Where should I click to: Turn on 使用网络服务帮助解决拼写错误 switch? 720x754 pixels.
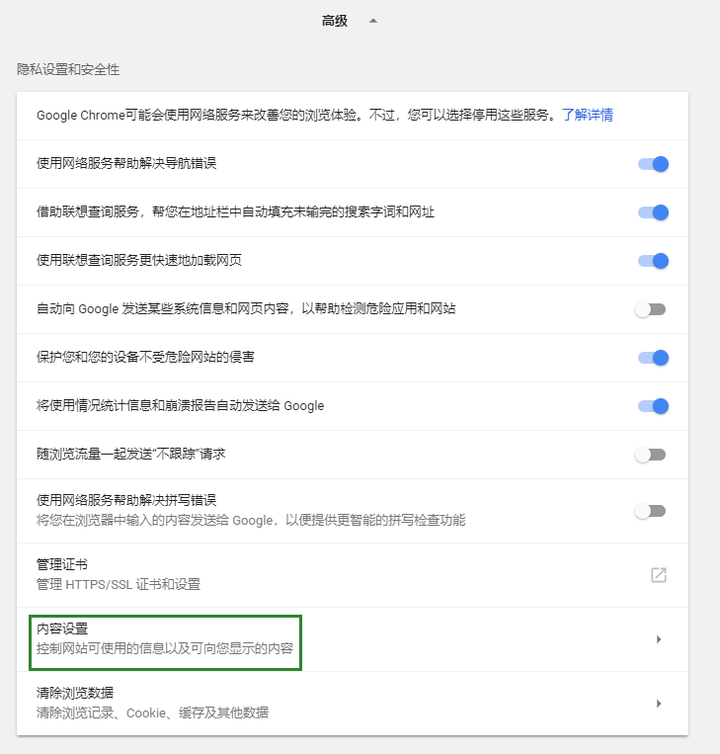(x=650, y=511)
